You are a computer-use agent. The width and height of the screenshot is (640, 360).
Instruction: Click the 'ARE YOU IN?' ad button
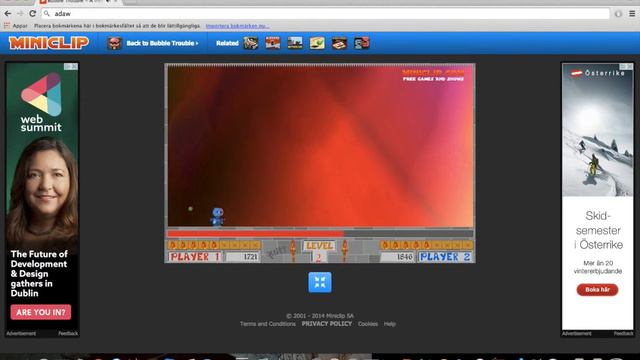pos(41,312)
